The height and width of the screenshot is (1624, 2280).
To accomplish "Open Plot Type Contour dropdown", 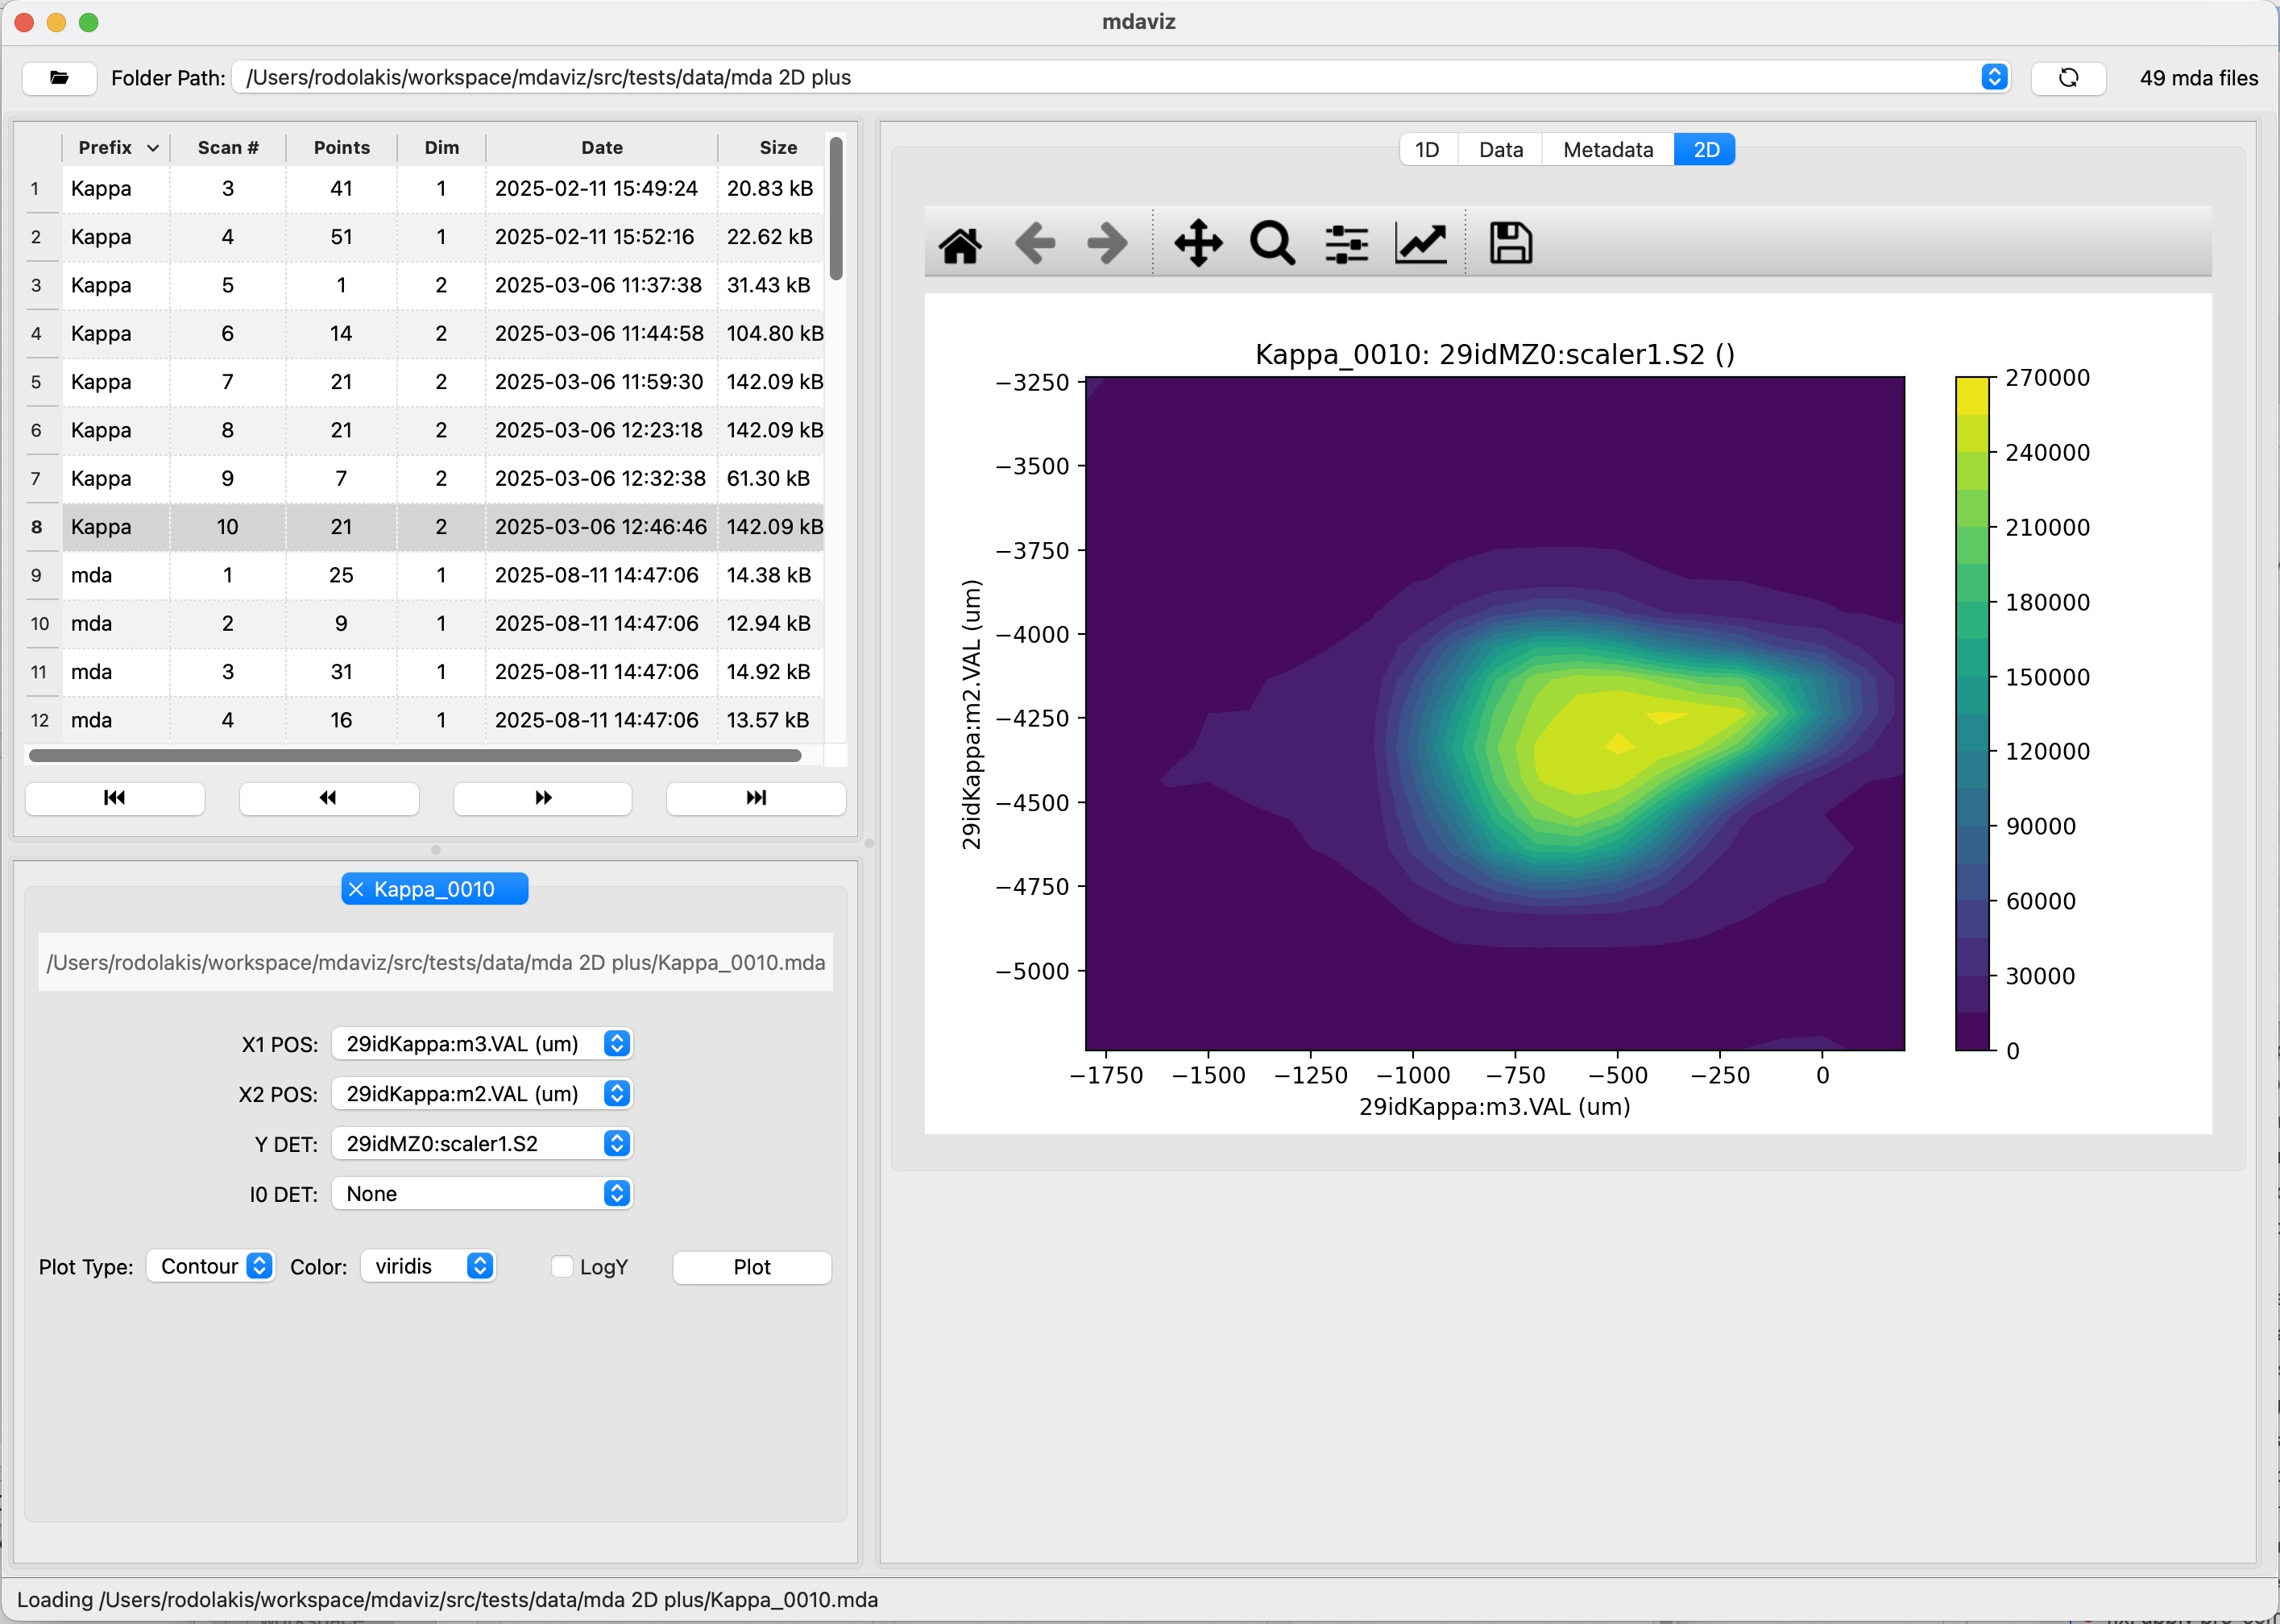I will pyautogui.click(x=210, y=1266).
